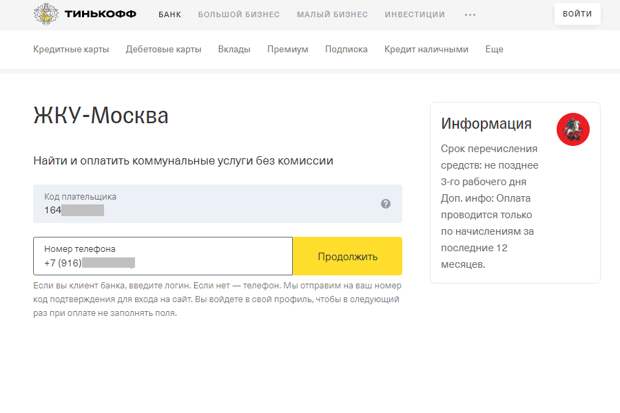Viewport: 620px width, 413px height.
Task: Click the yellow Продолжить button
Action: click(348, 256)
